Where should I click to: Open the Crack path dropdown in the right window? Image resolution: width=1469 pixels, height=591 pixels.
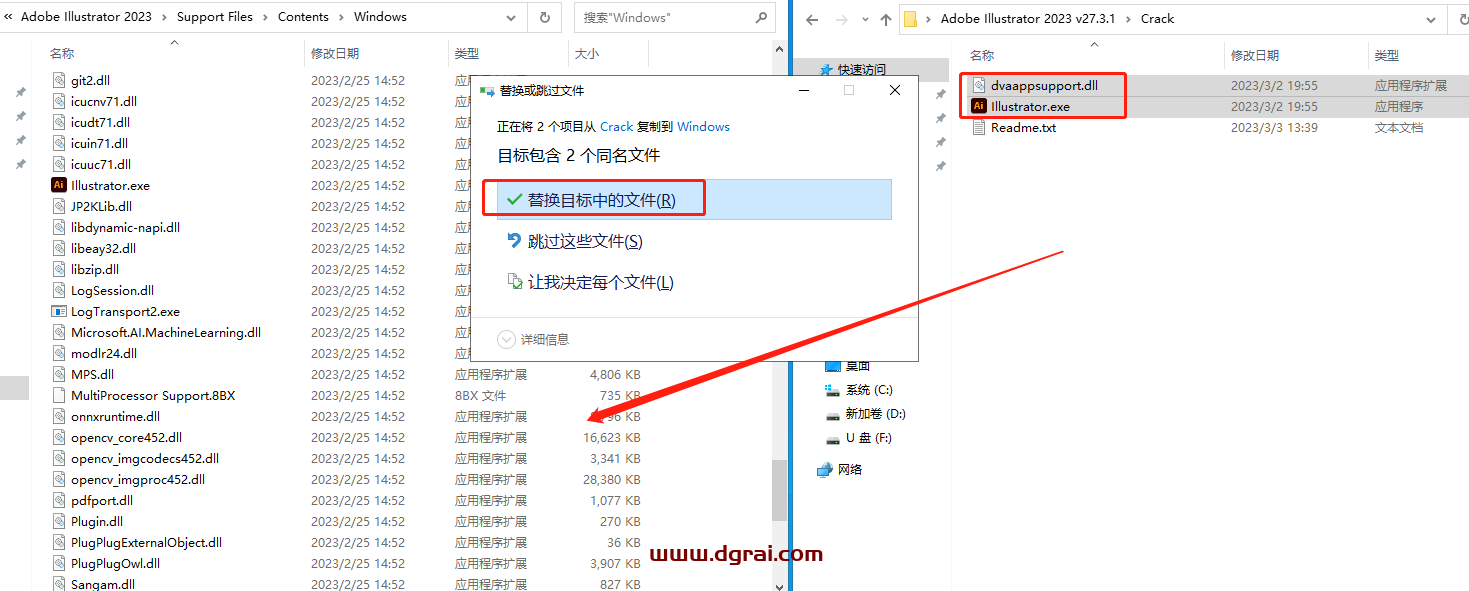1432,17
